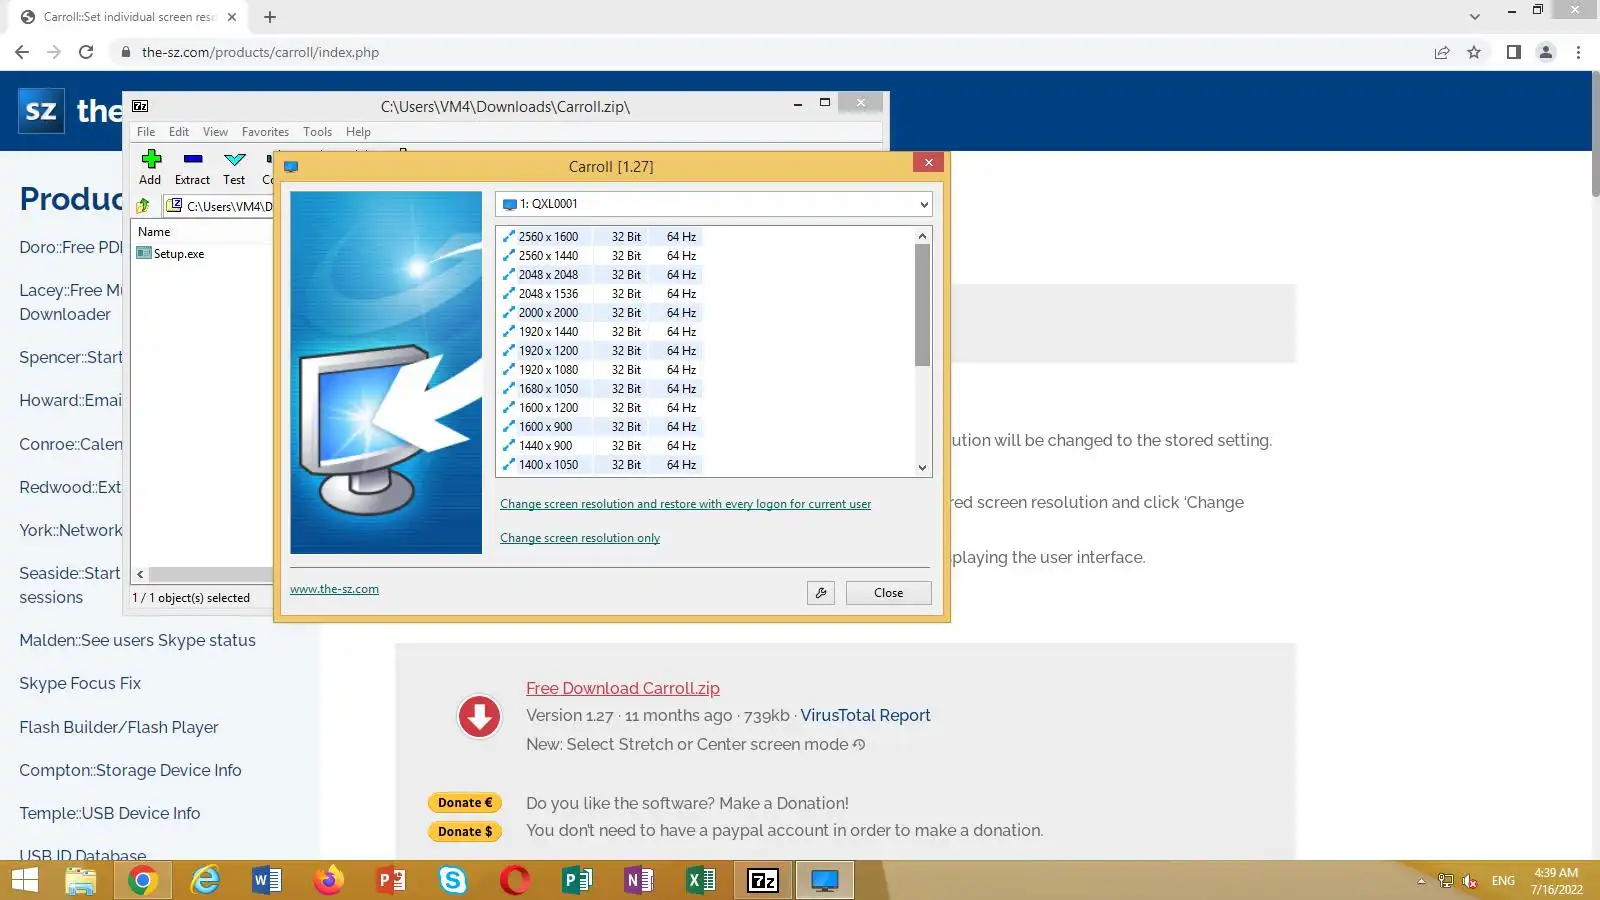Image resolution: width=1600 pixels, height=900 pixels.
Task: Click the share page icon in Chrome
Action: (1442, 52)
